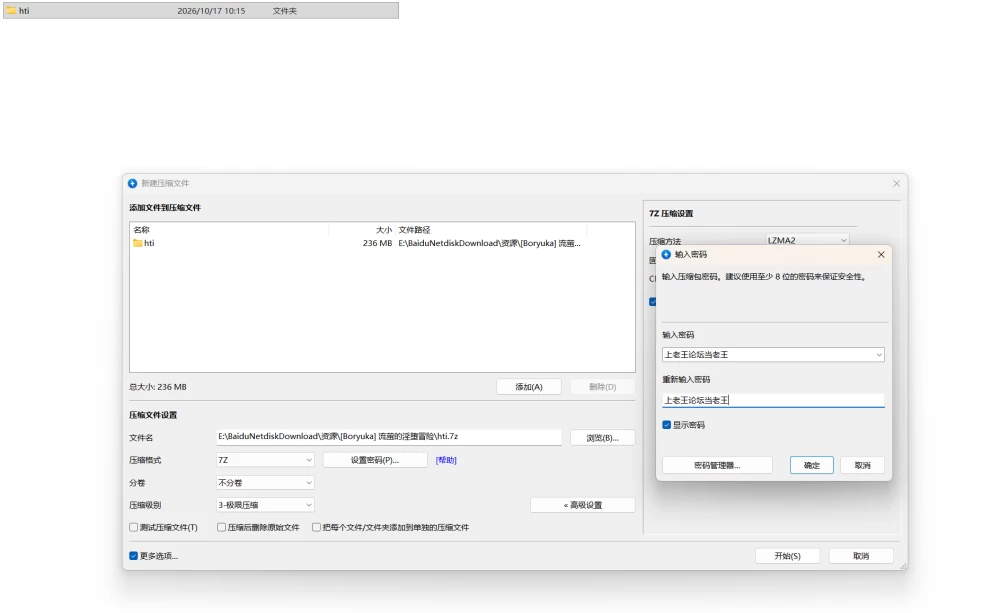1000x613 pixels.
Task: Toggle 更多选项 checkbox
Action: coord(133,556)
